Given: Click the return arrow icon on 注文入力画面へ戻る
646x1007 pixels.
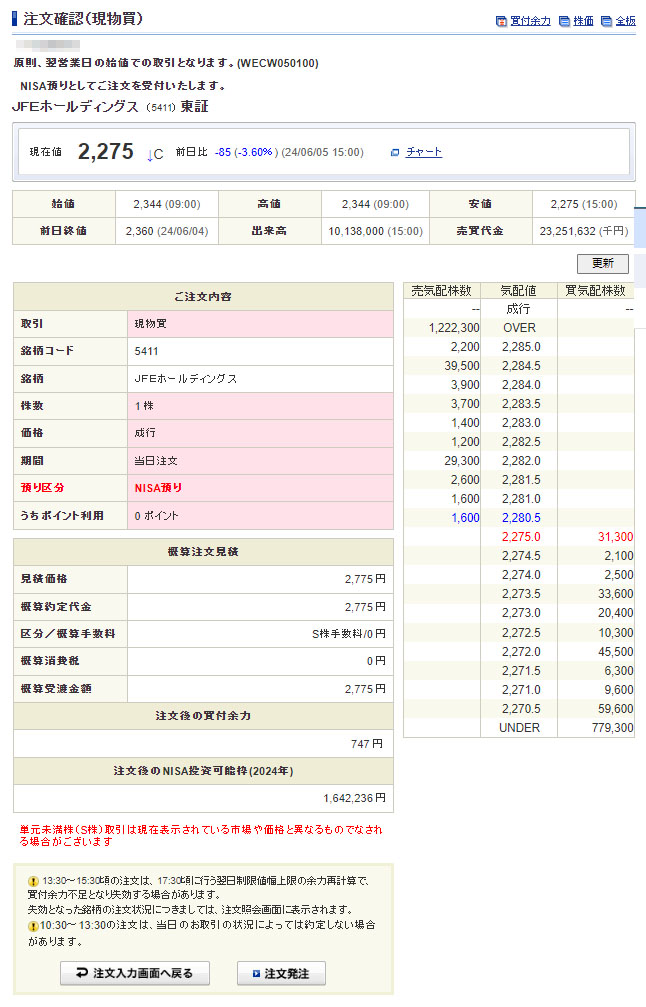Looking at the screenshot, I should [x=79, y=973].
